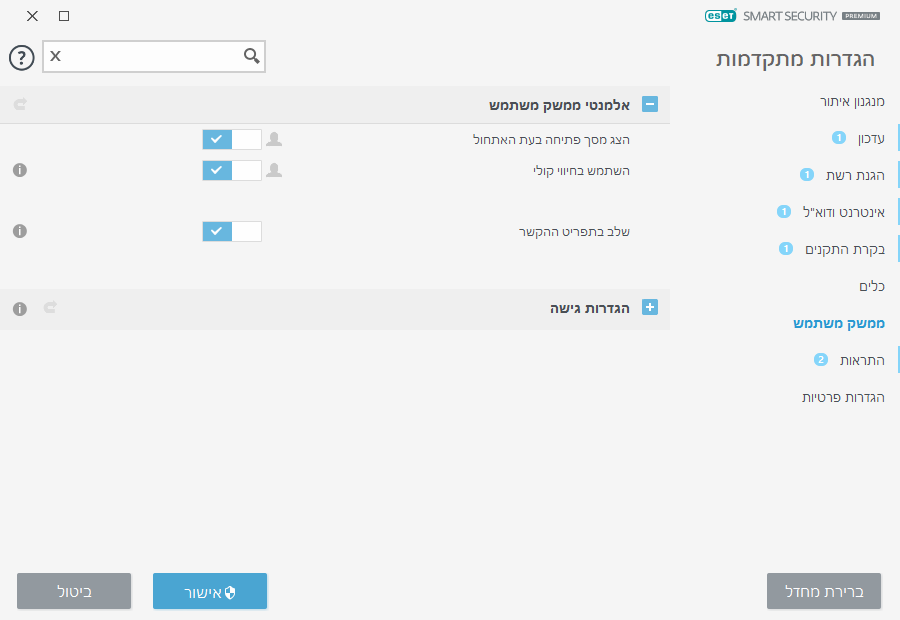Click user icon beside הצג מסך פתיחה
Screen dimensions: 900x620
click(x=274, y=139)
